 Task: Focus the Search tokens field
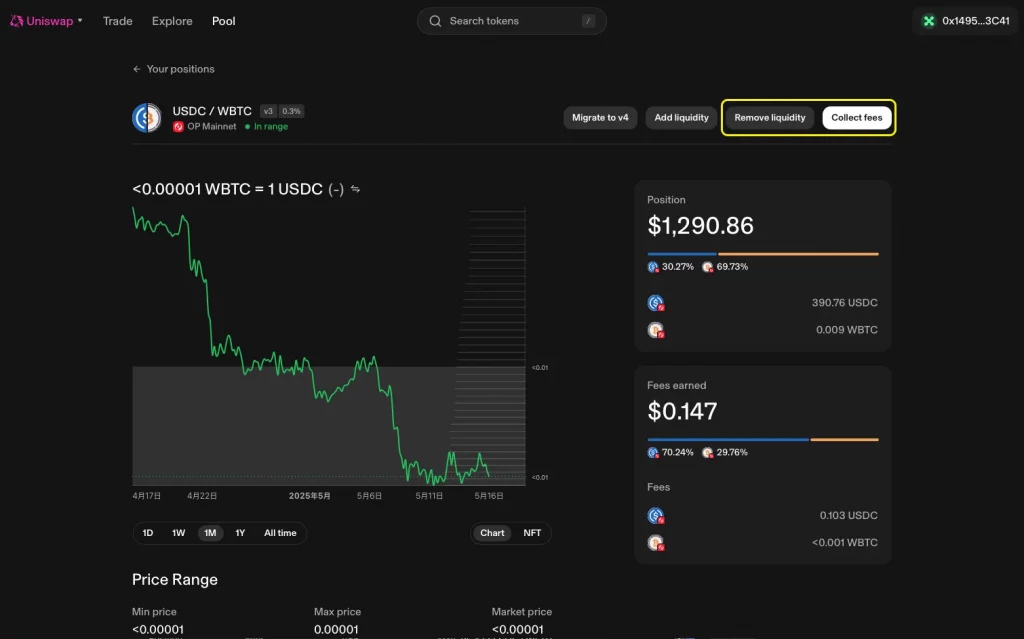coord(511,21)
